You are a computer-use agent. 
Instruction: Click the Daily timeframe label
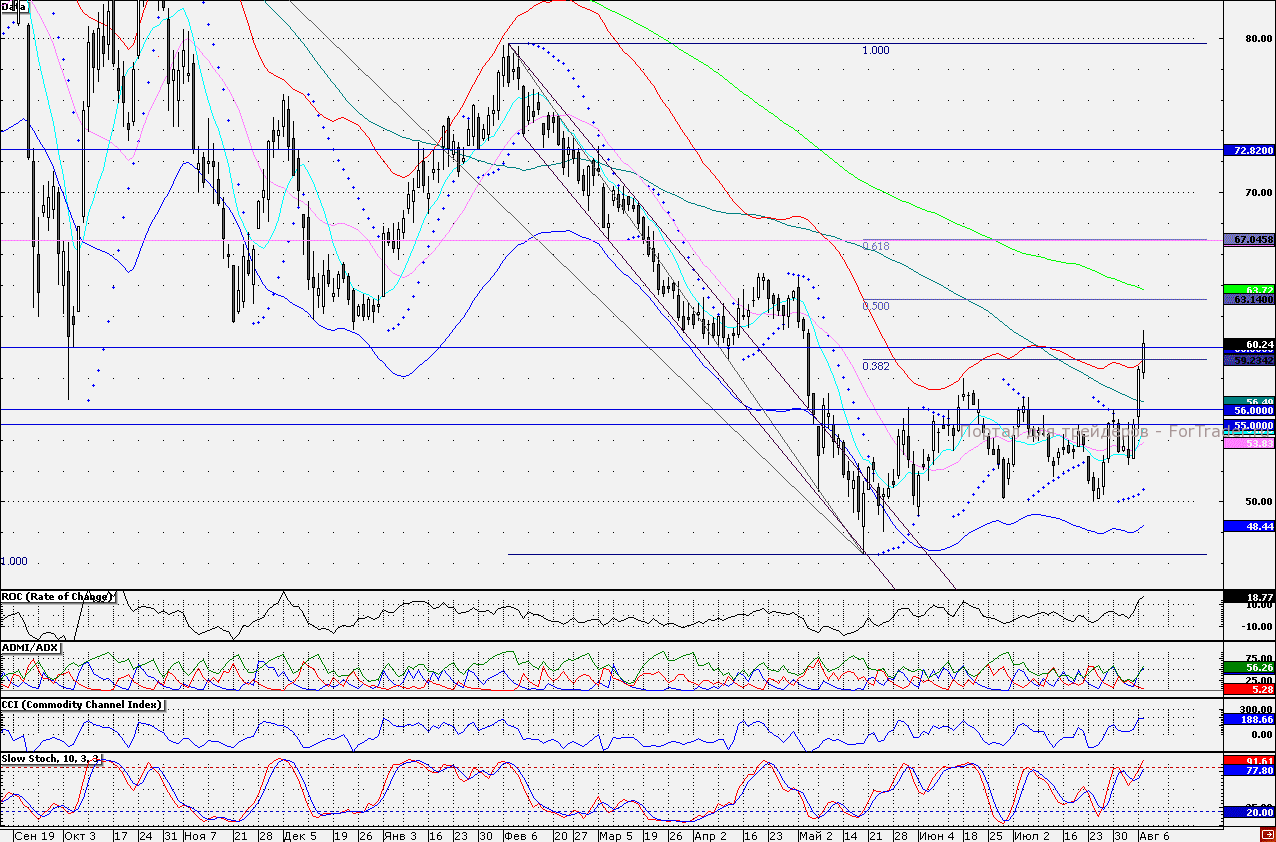tap(15, 7)
